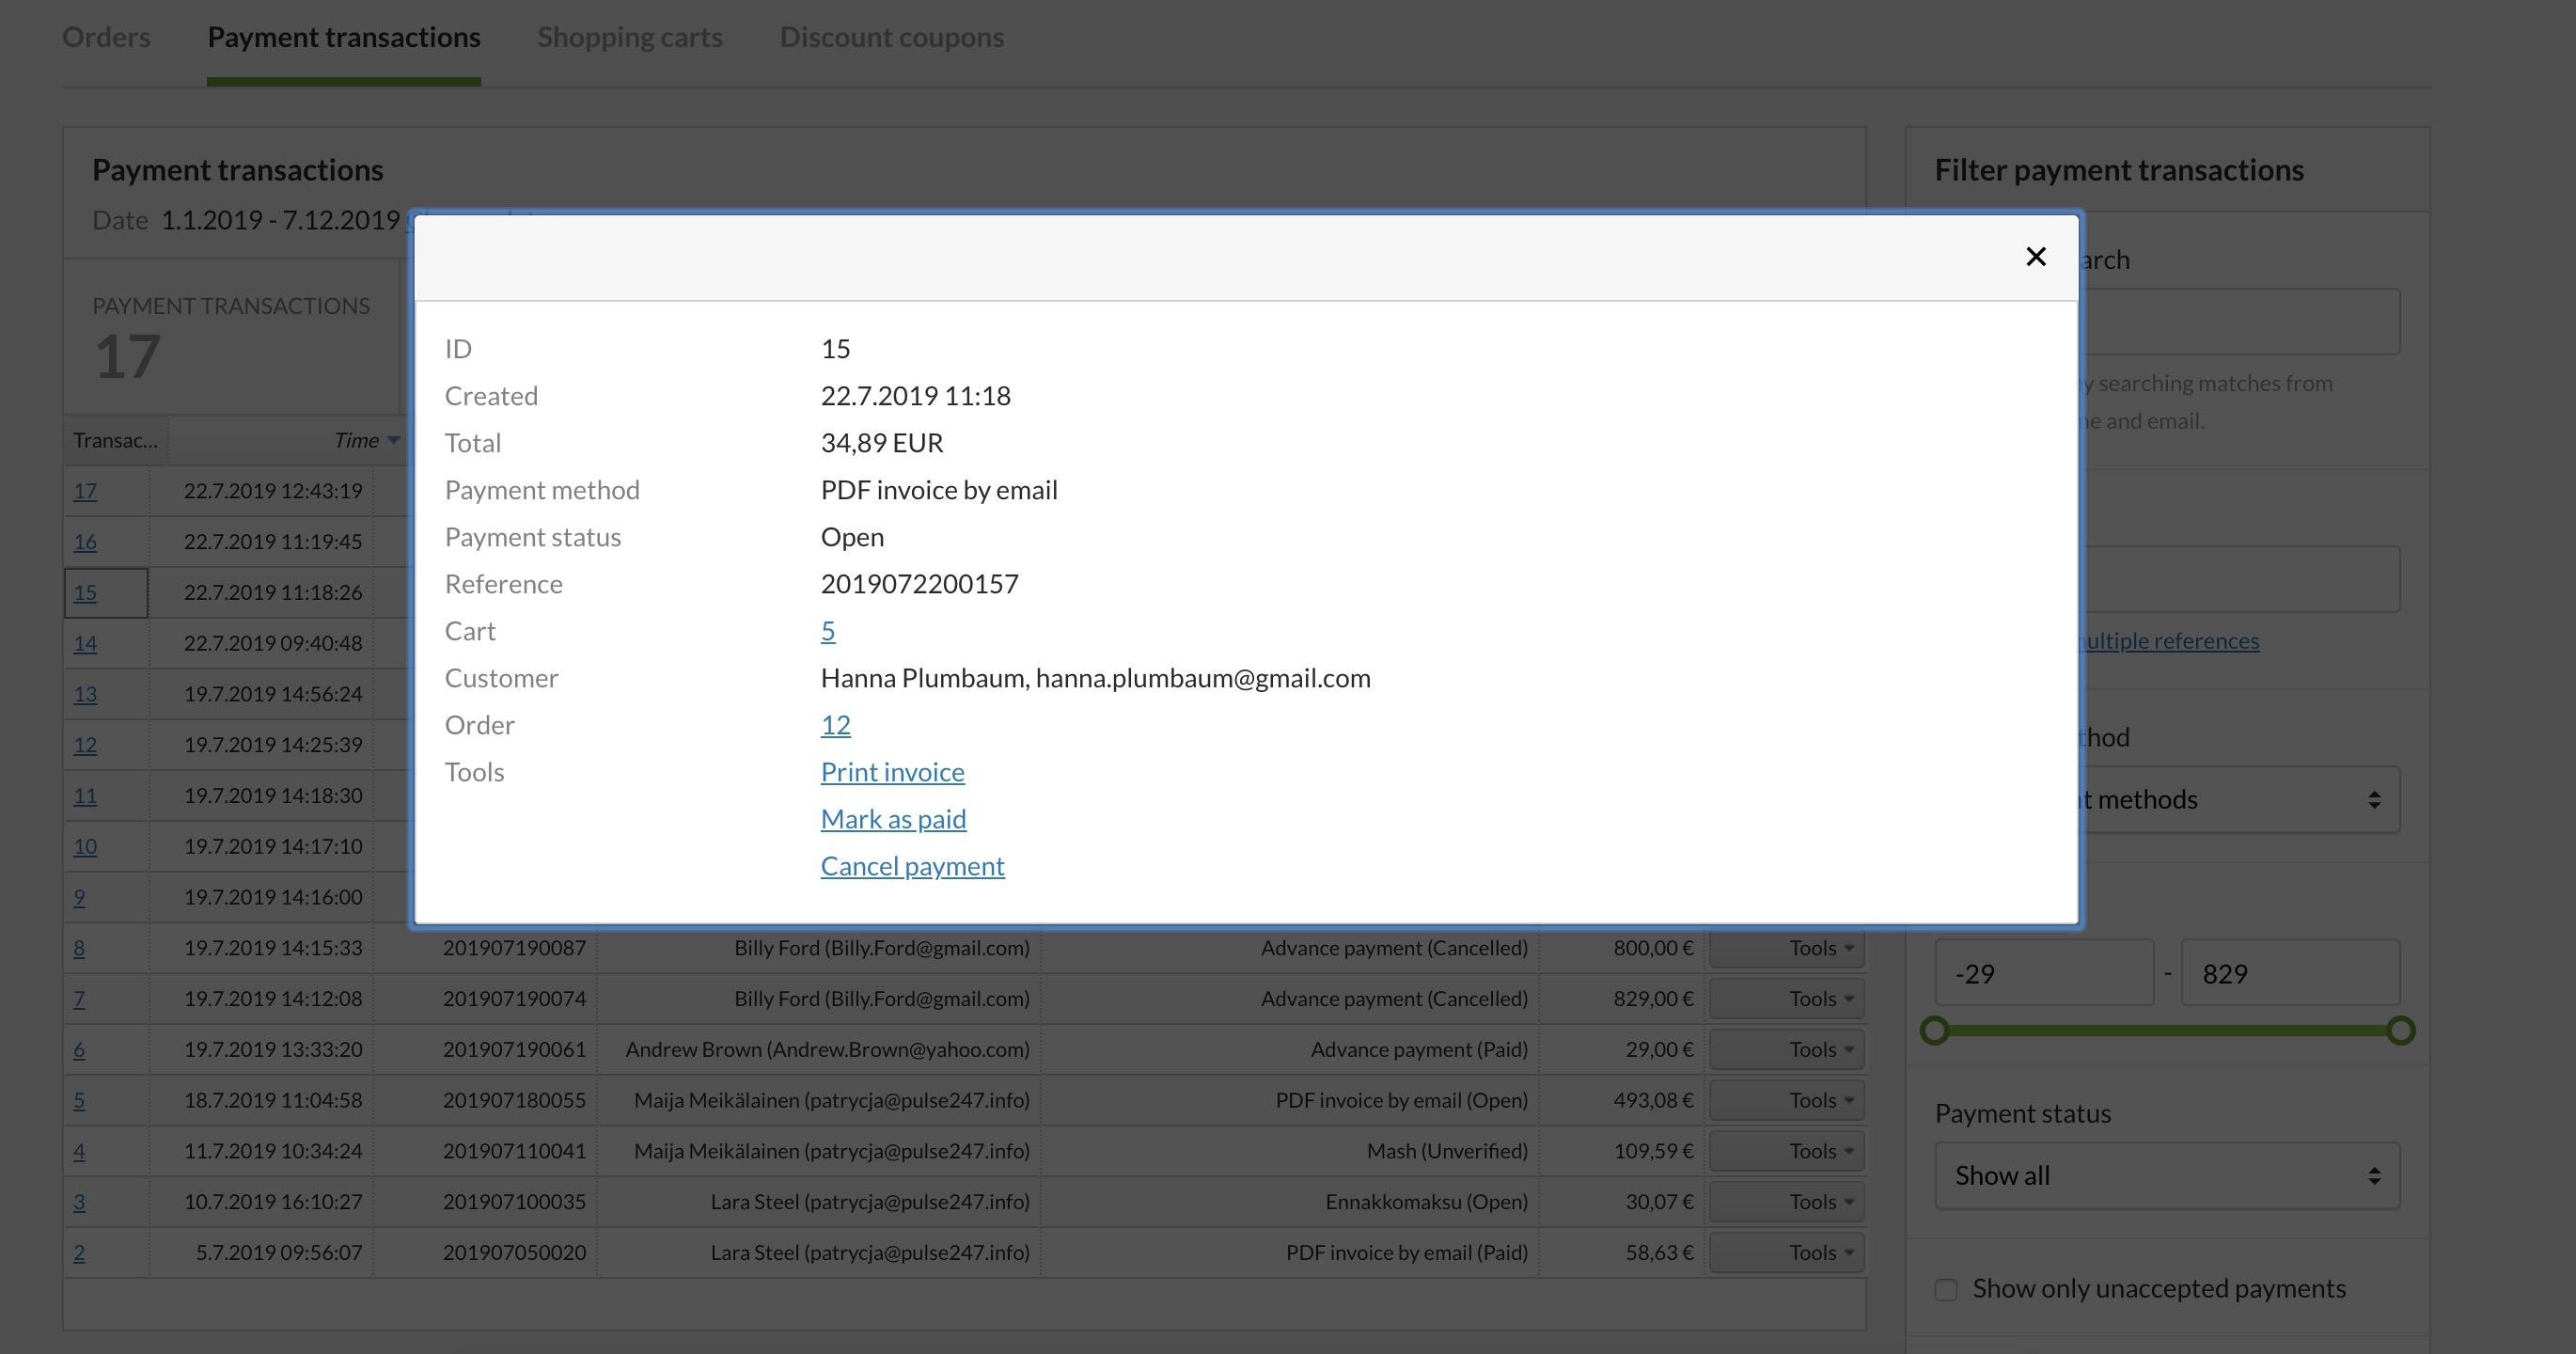Click the maximum amount field showing 829
Viewport: 2576px width, 1354px height.
[2289, 974]
